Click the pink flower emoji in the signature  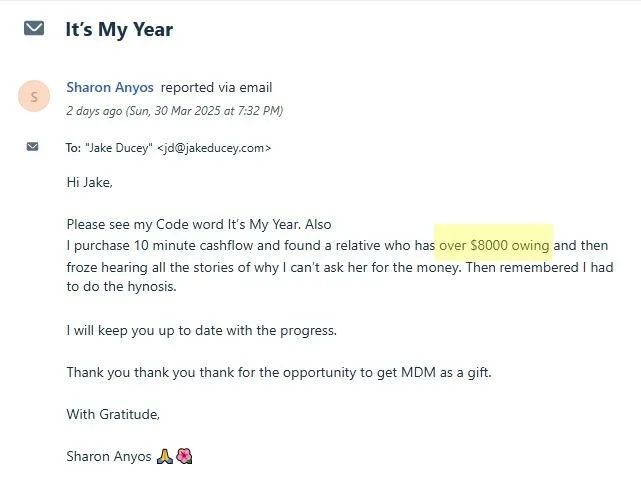point(184,456)
